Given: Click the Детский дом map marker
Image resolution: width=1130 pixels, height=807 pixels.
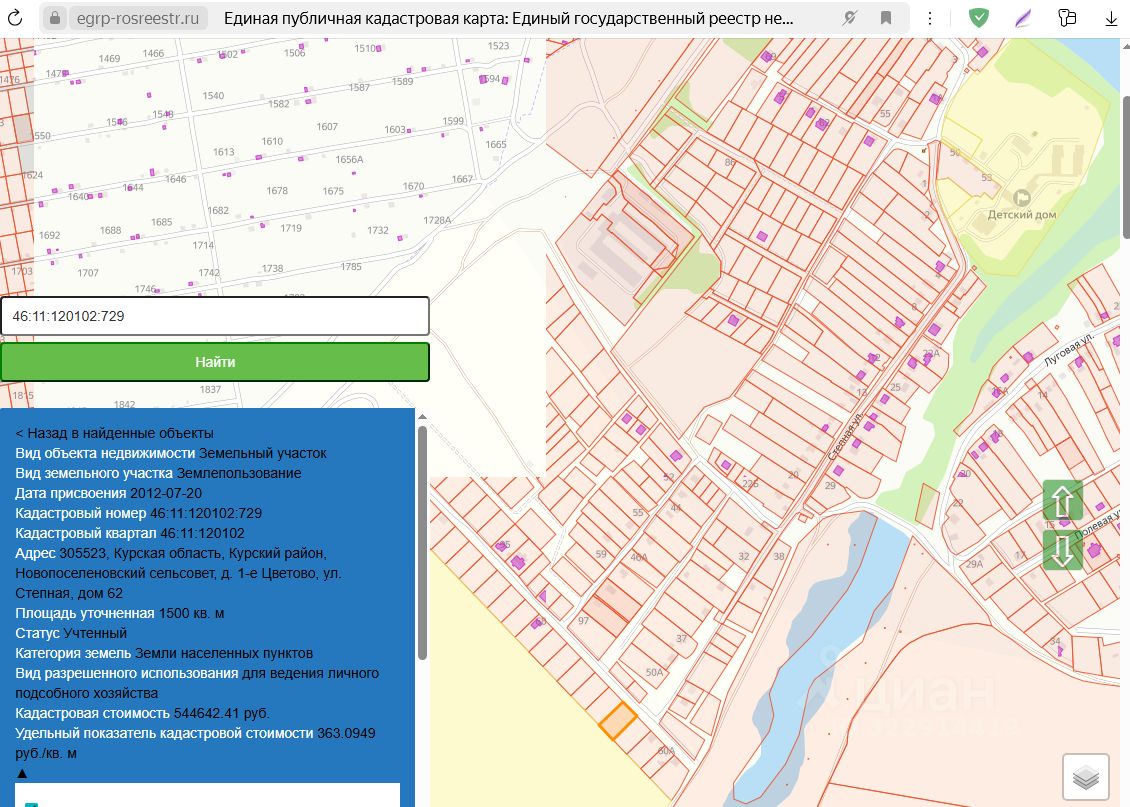Looking at the screenshot, I should [1021, 198].
